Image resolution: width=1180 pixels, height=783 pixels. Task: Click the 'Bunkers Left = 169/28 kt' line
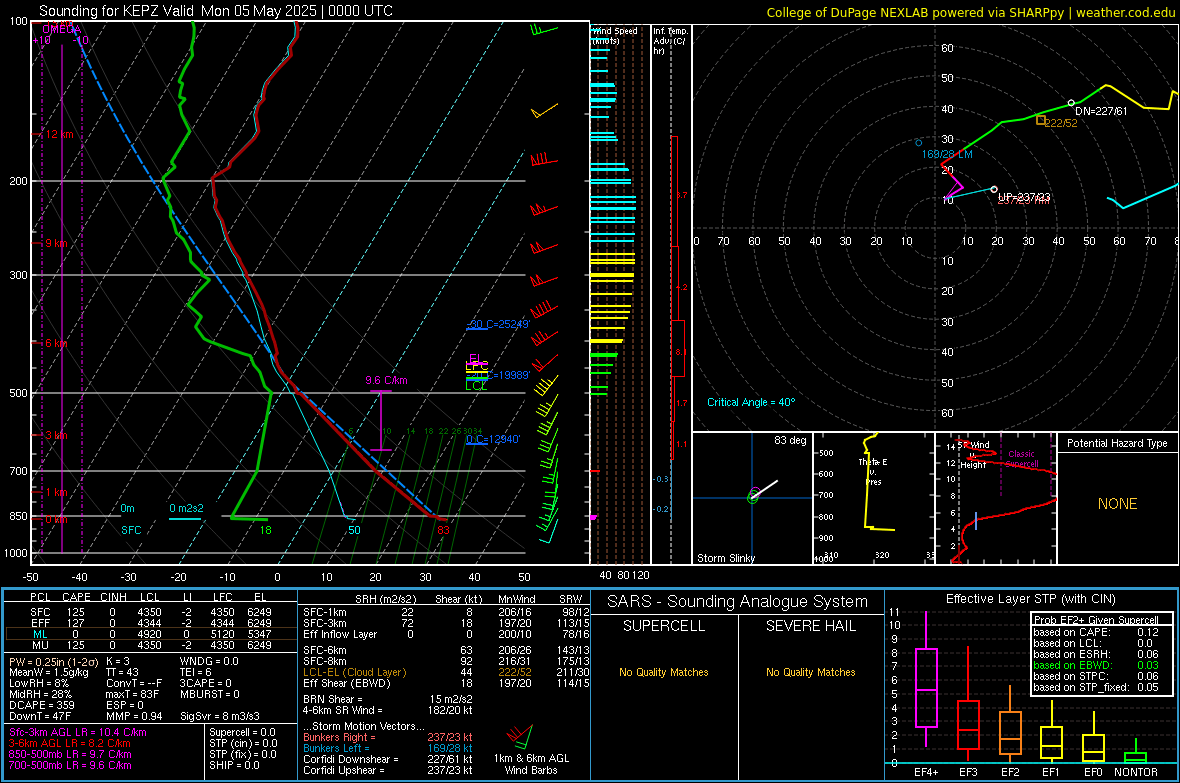pyautogui.click(x=388, y=748)
